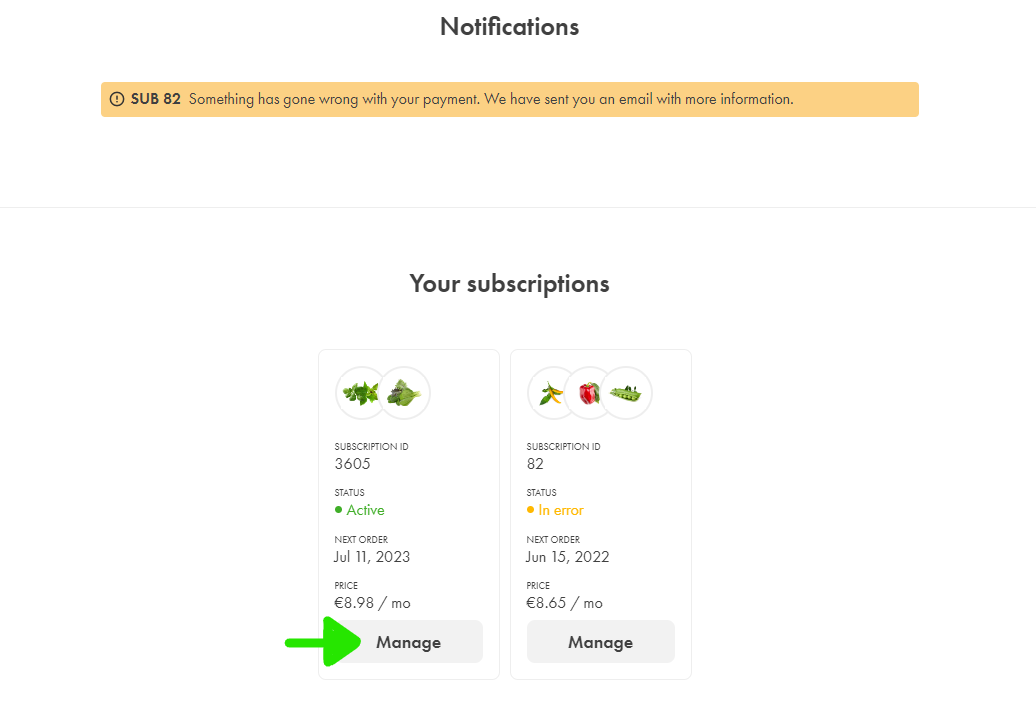Open Manage for subscription 82

point(601,641)
